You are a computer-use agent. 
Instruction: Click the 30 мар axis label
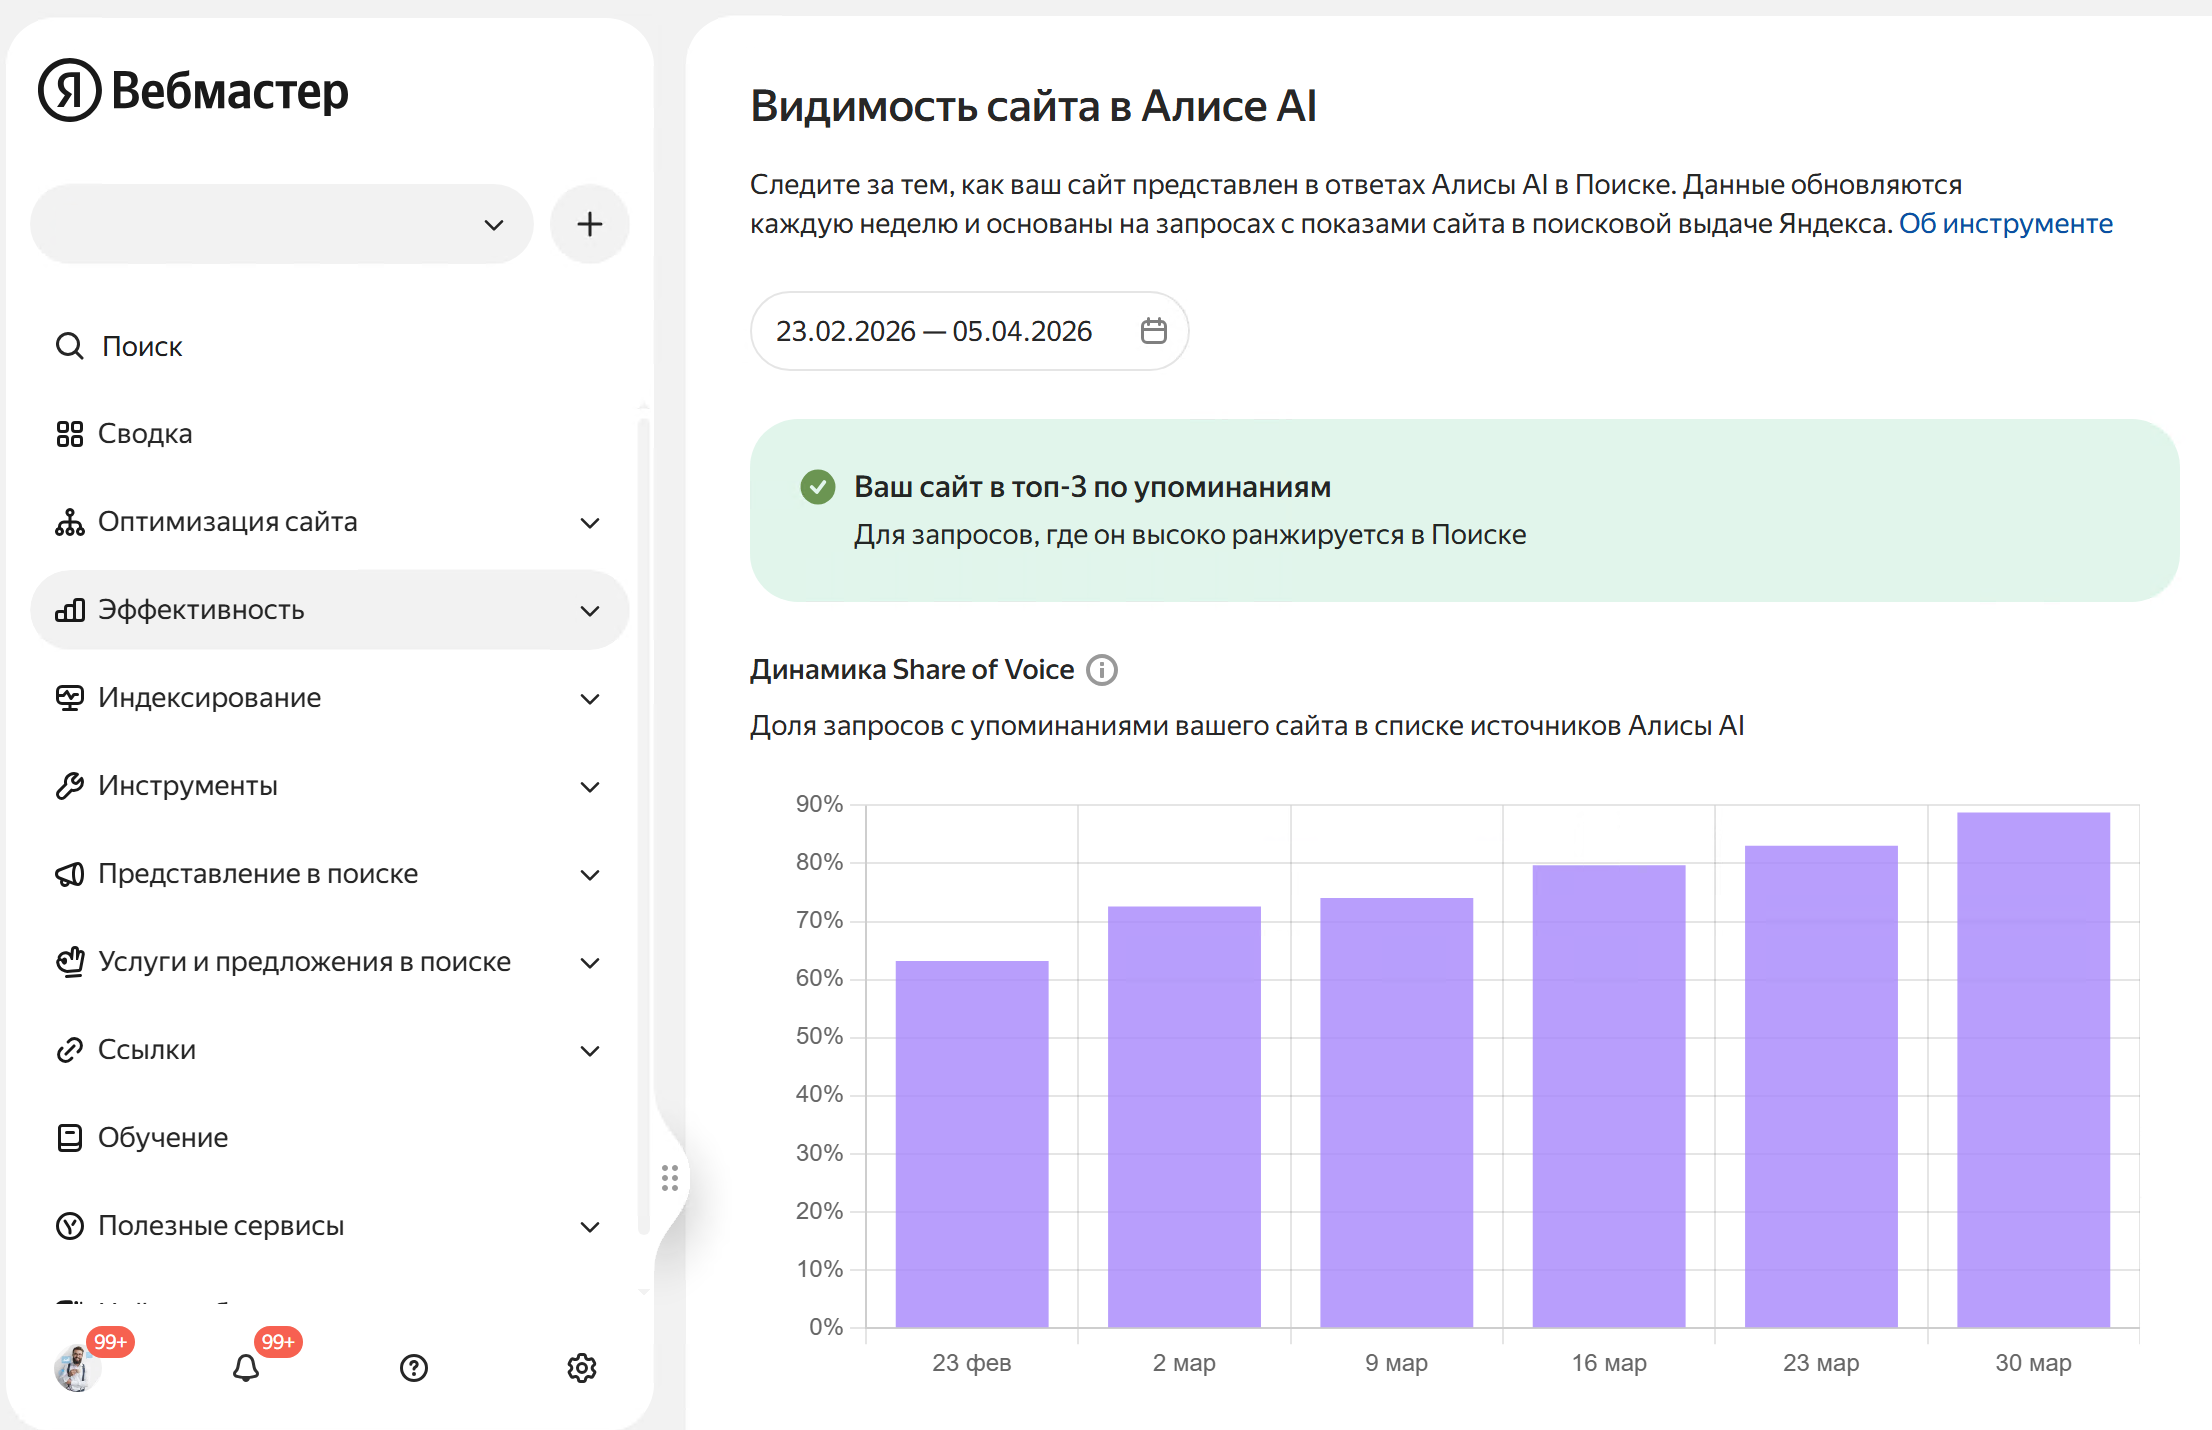(2034, 1363)
